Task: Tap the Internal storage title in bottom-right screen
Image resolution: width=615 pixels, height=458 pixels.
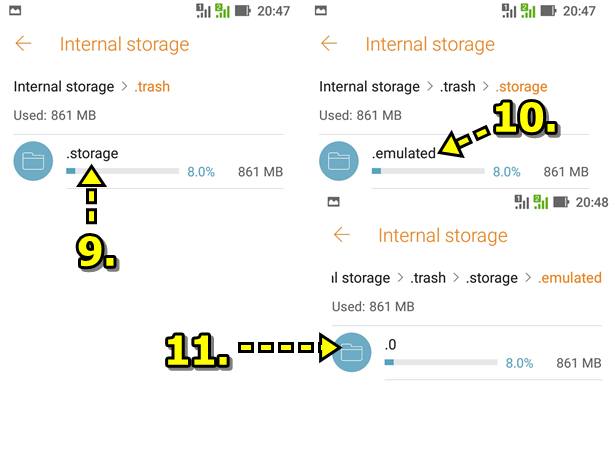Action: click(443, 235)
